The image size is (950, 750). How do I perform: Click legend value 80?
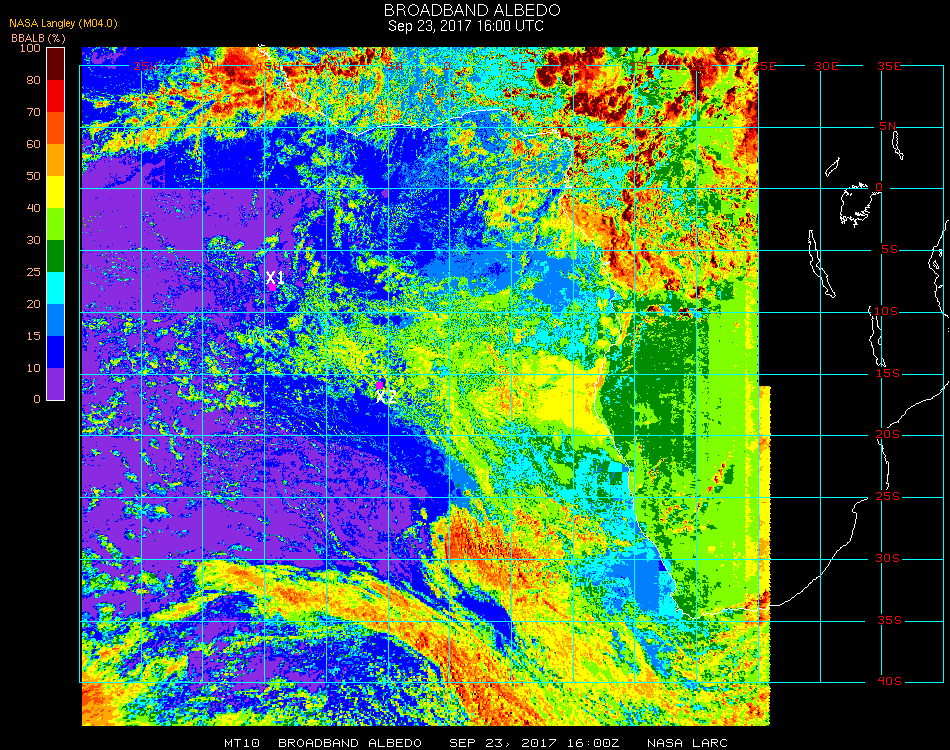[x=33, y=80]
